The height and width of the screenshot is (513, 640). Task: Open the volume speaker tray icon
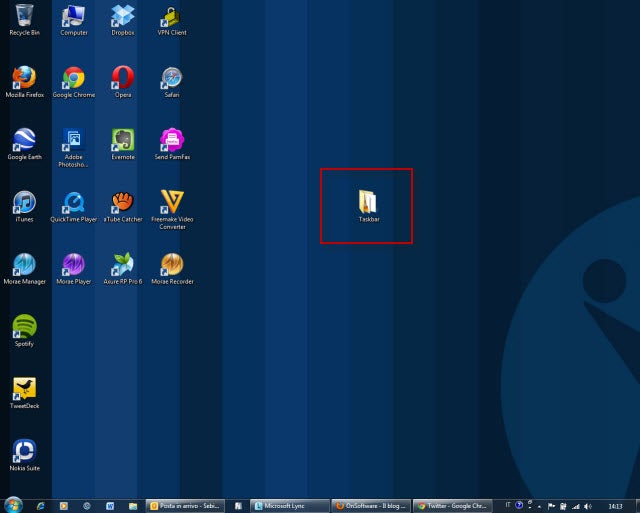[588, 506]
